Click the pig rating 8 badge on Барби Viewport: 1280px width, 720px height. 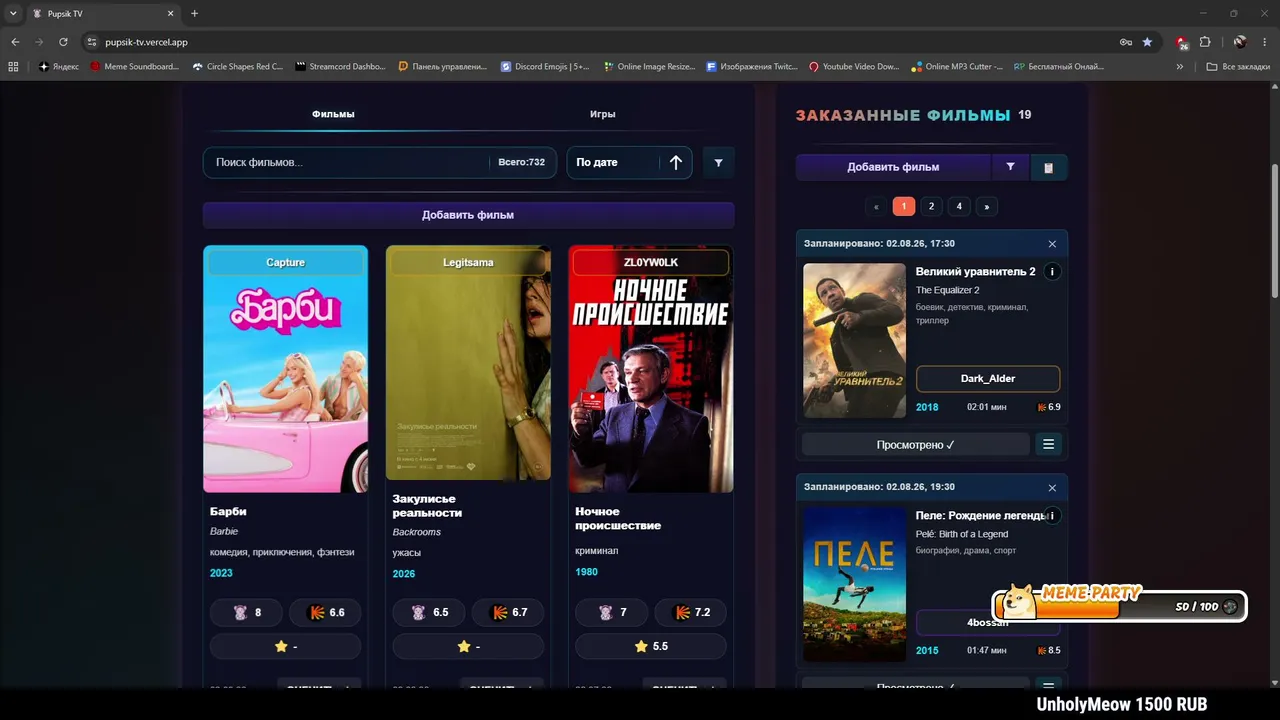click(247, 613)
